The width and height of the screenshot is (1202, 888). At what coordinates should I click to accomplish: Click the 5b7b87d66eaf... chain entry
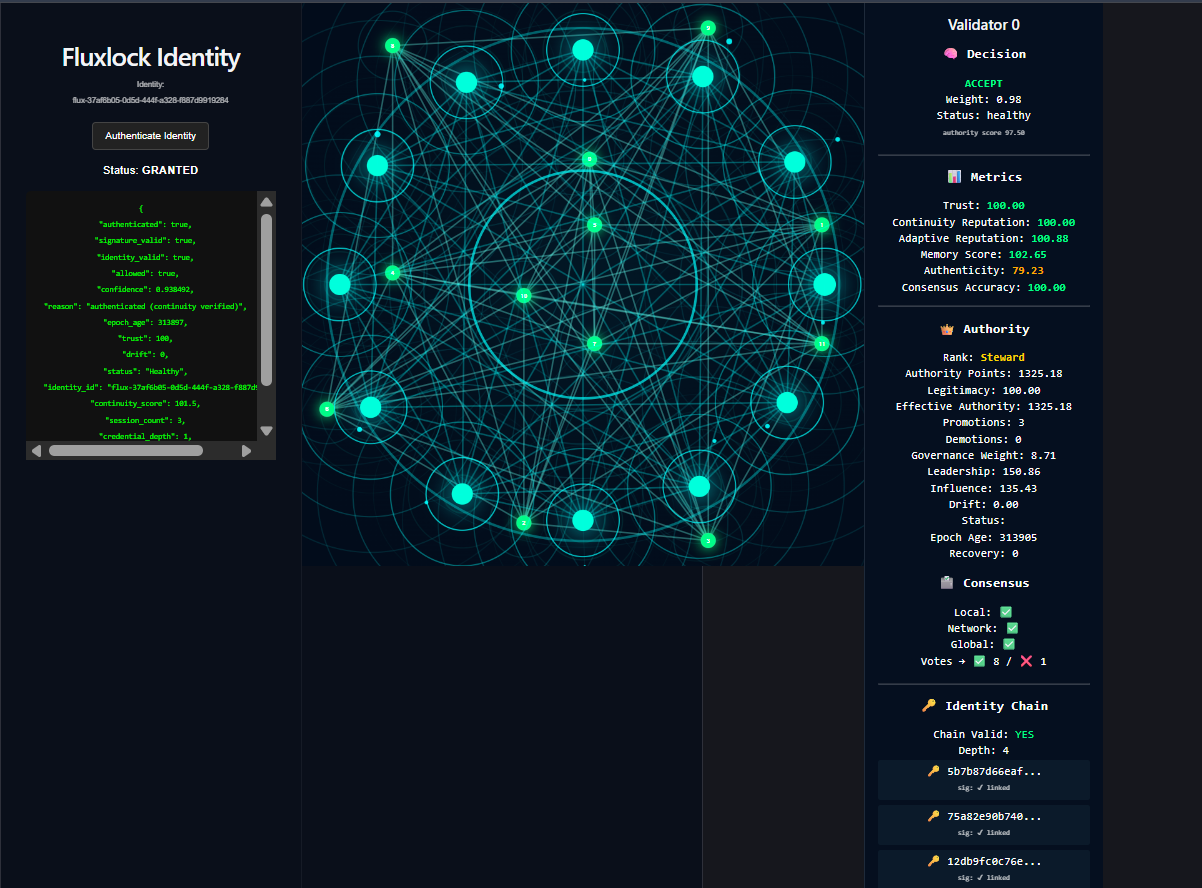984,780
